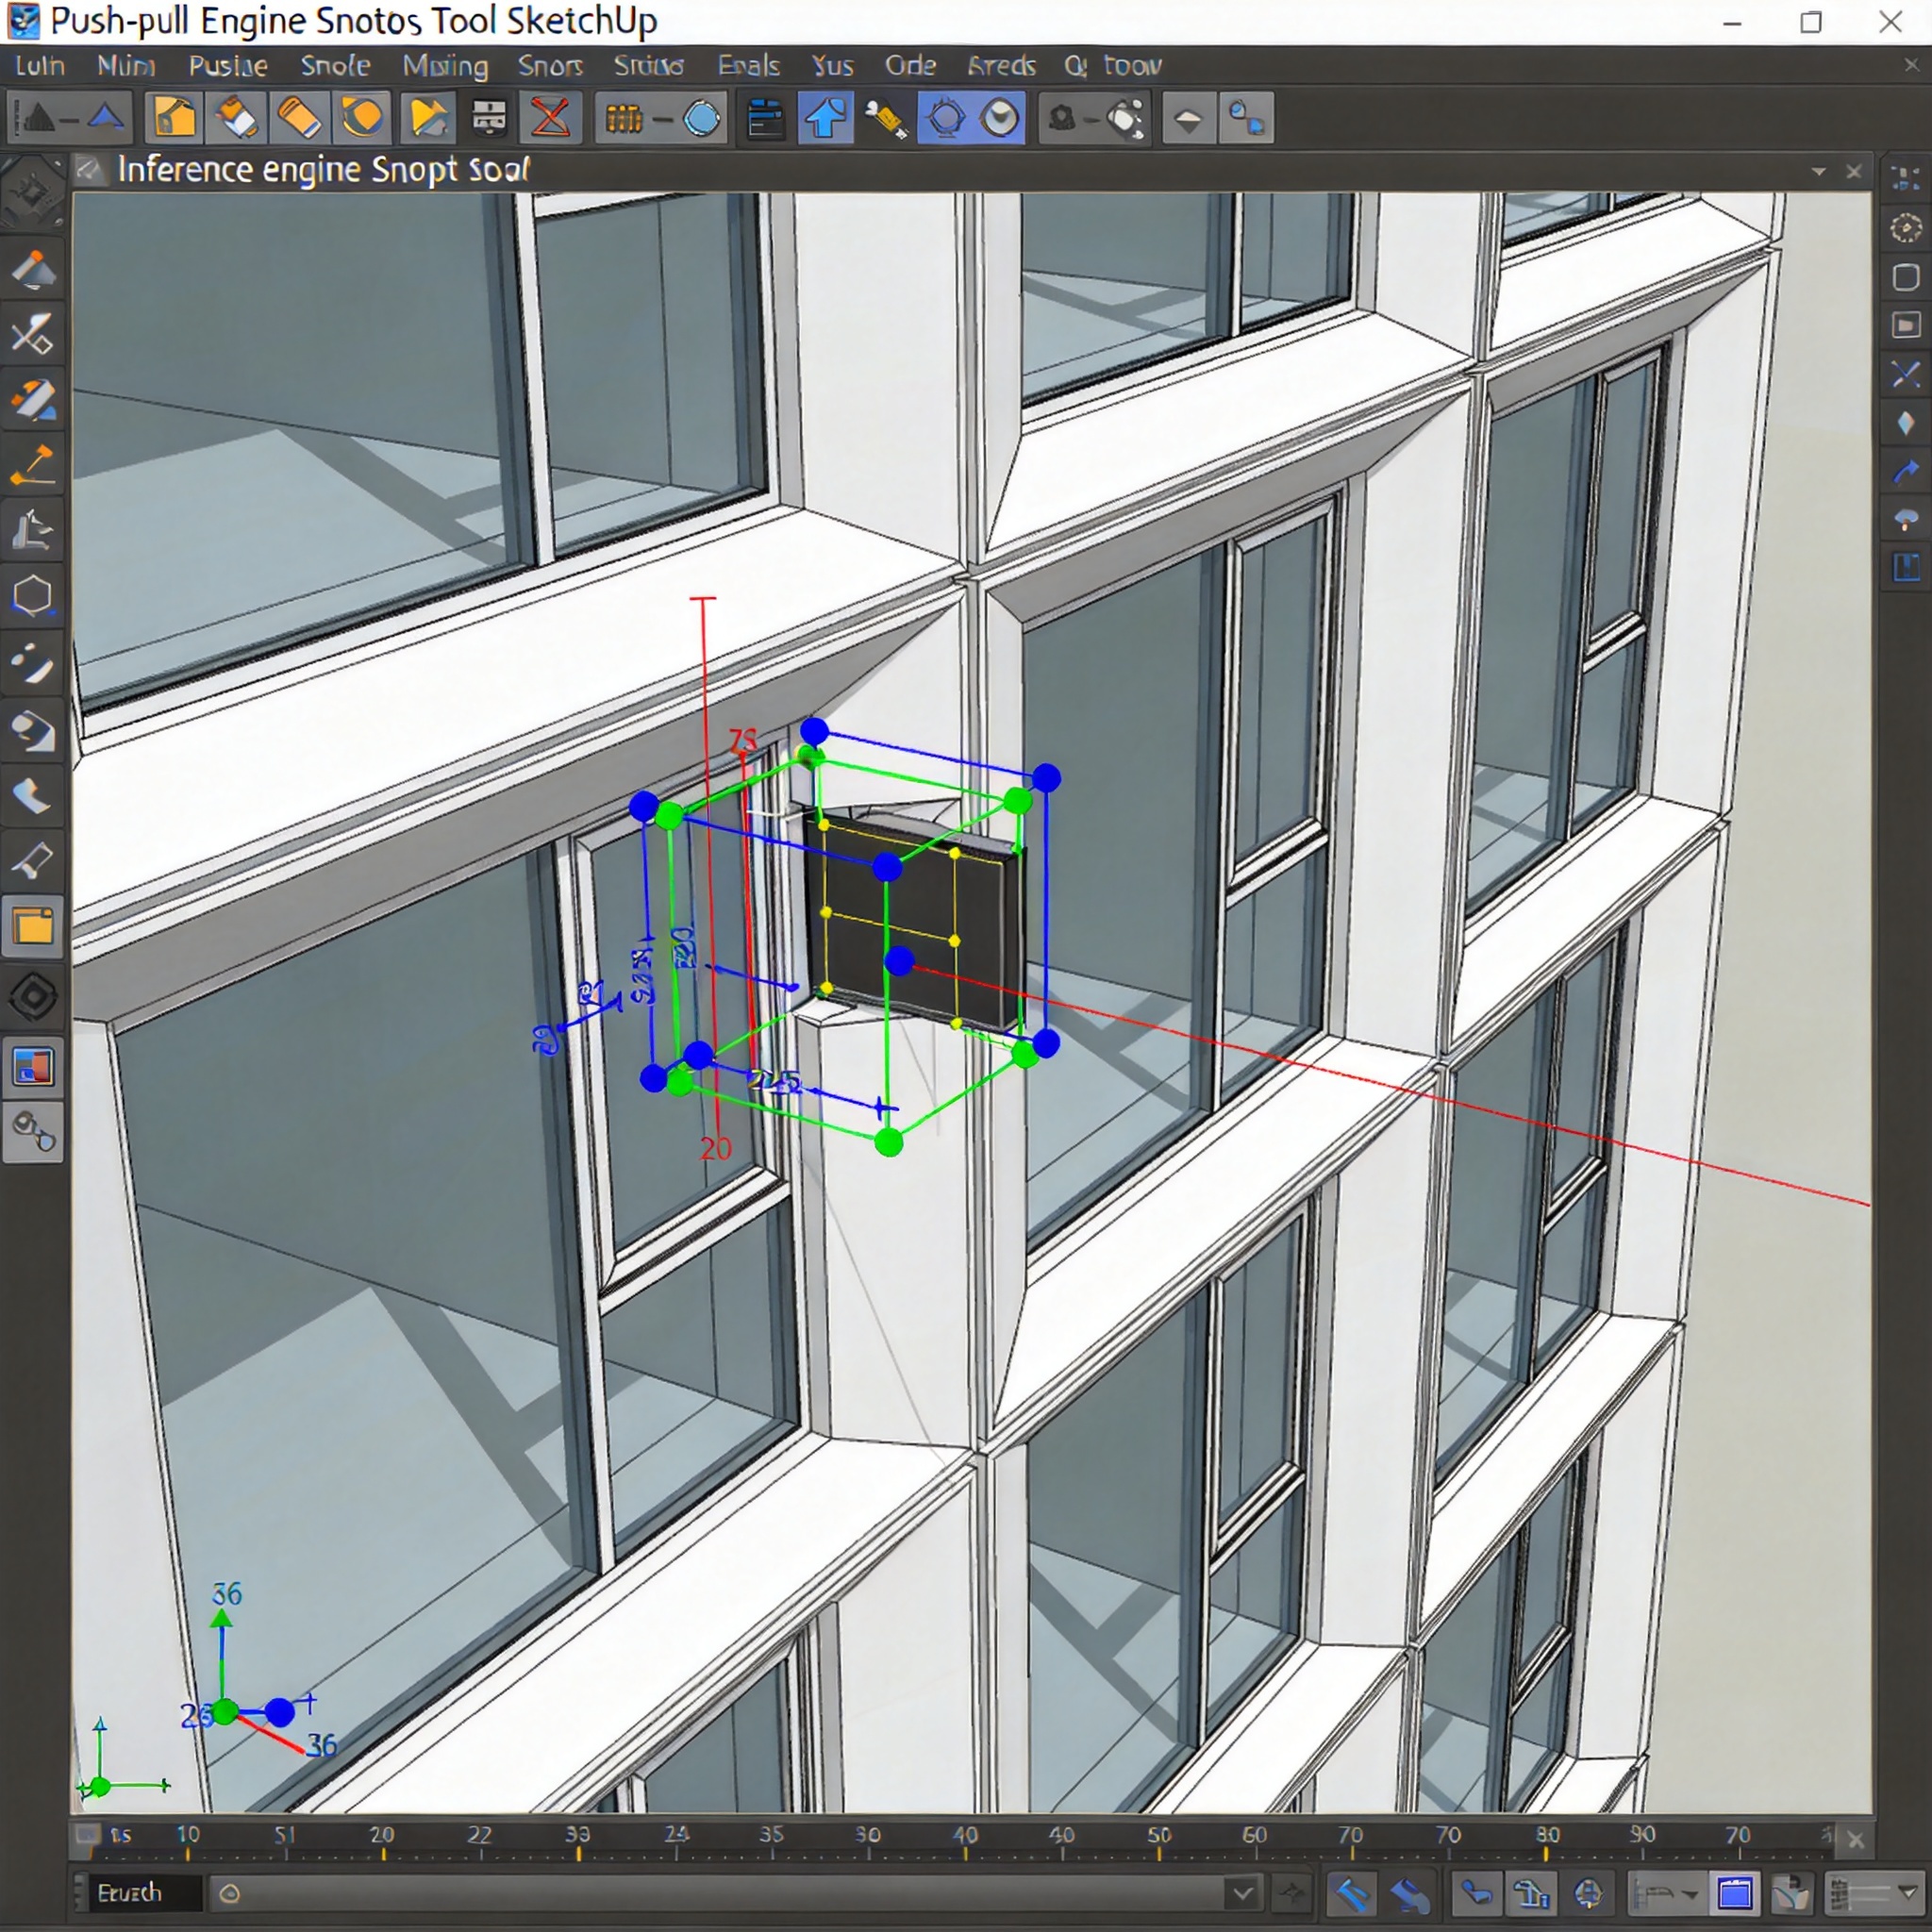The height and width of the screenshot is (1932, 1932).
Task: Click the blue and red panel icon in left sidebar
Action: pos(33,1067)
